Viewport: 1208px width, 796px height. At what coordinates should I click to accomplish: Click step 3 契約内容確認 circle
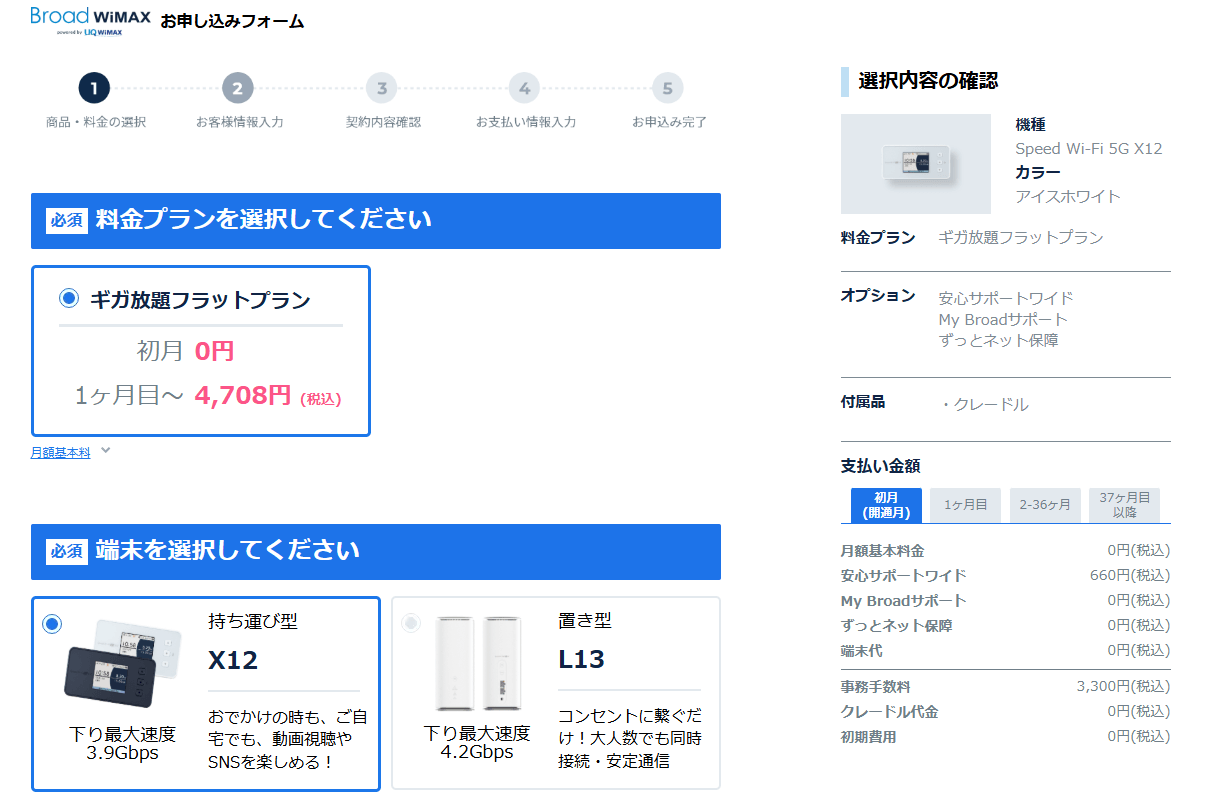(380, 88)
